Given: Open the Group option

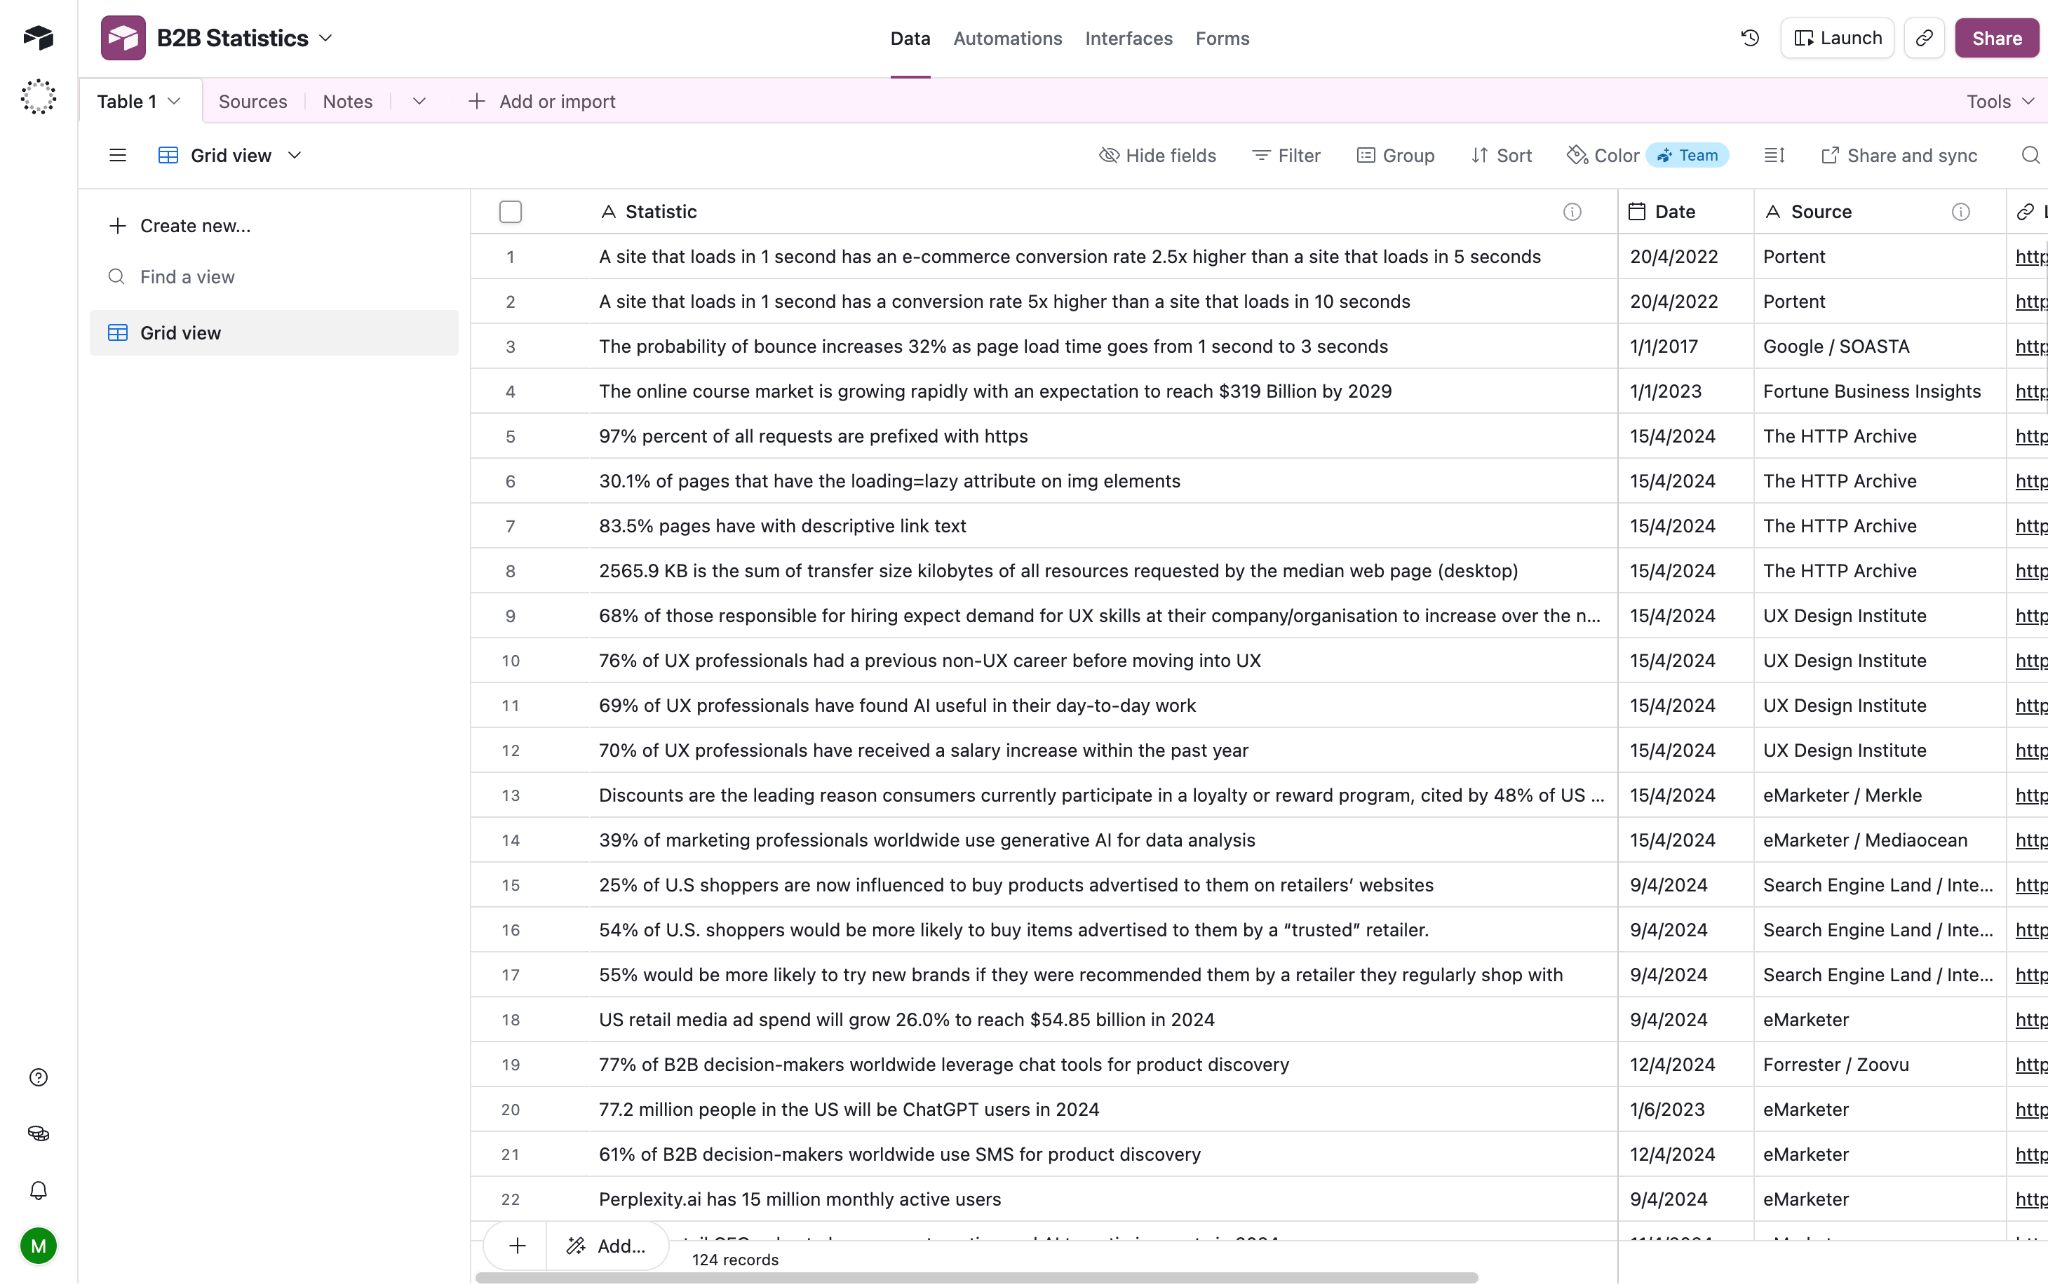Looking at the screenshot, I should (x=1395, y=155).
